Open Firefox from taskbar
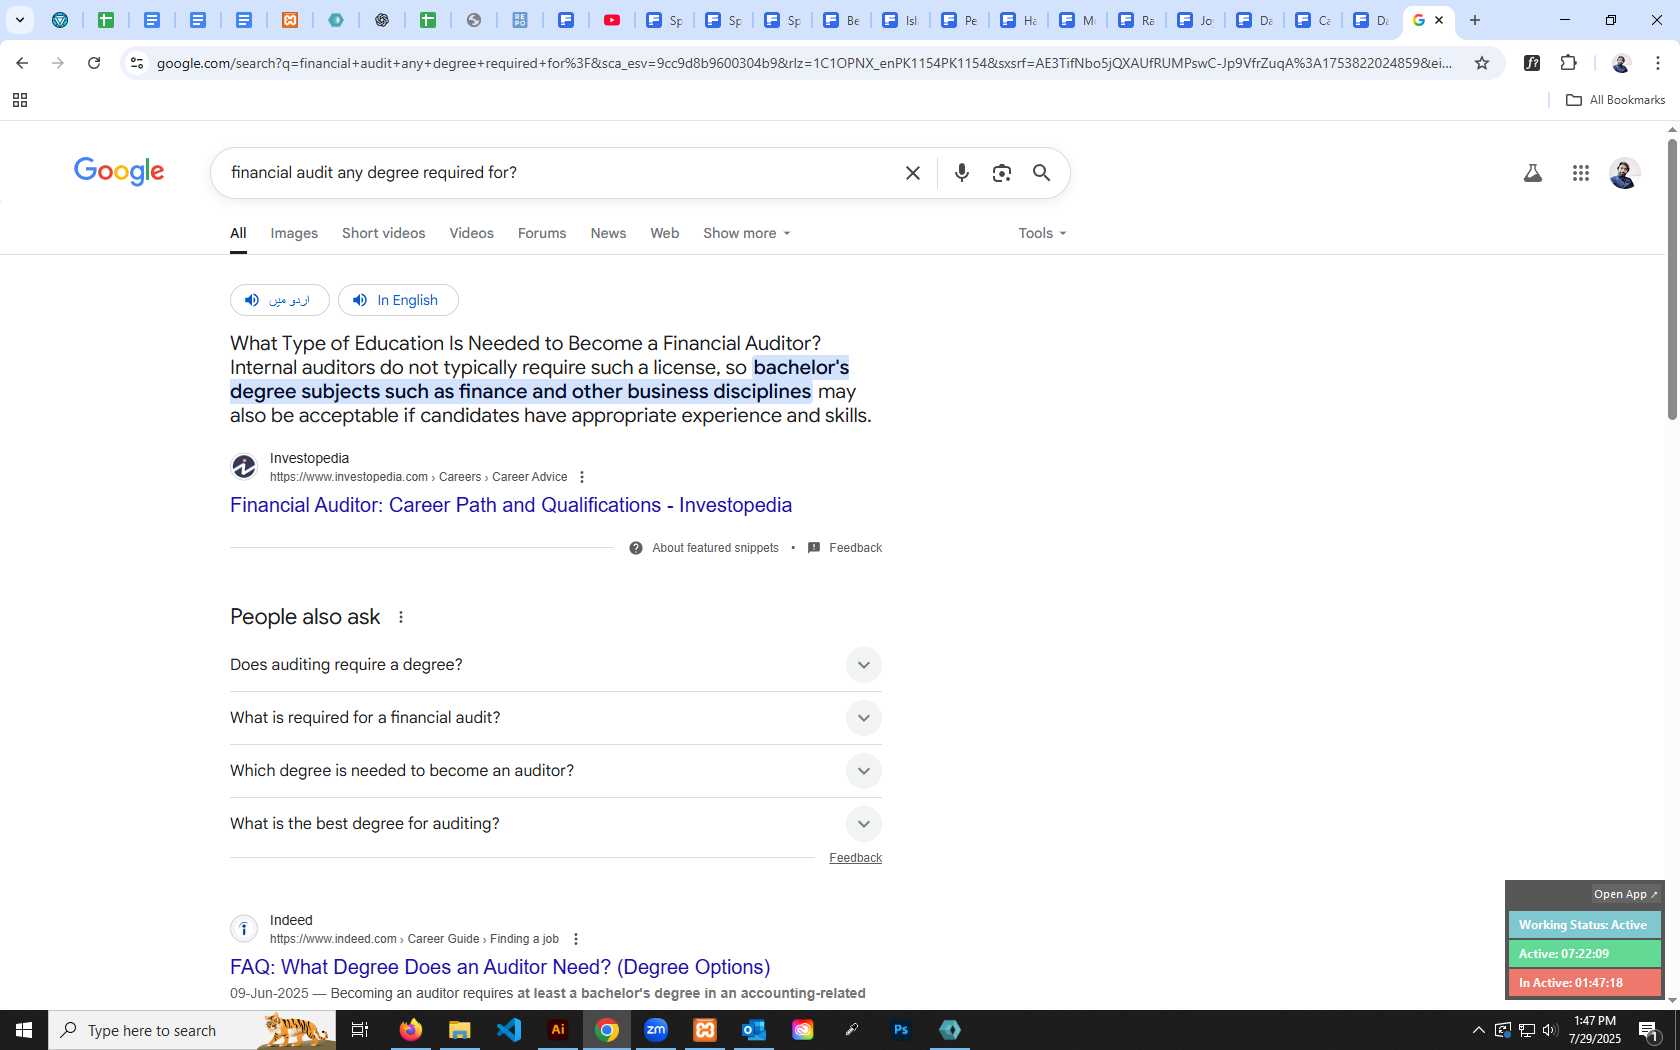This screenshot has height=1050, width=1680. pyautogui.click(x=411, y=1030)
